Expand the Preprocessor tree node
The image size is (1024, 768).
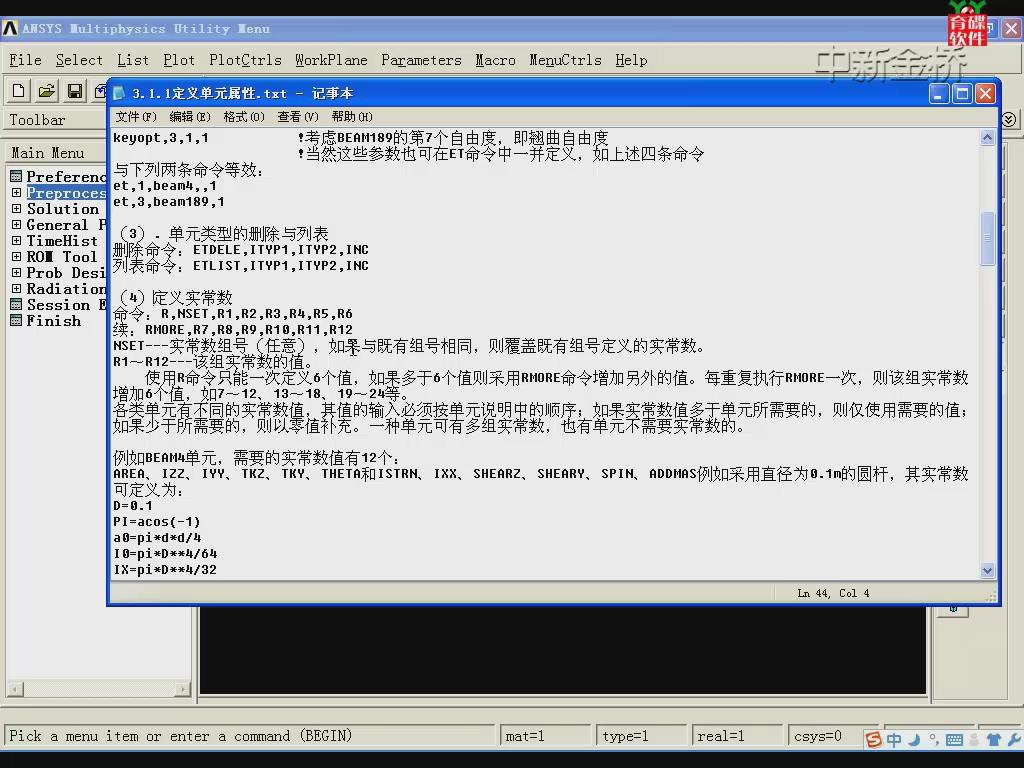[x=16, y=193]
